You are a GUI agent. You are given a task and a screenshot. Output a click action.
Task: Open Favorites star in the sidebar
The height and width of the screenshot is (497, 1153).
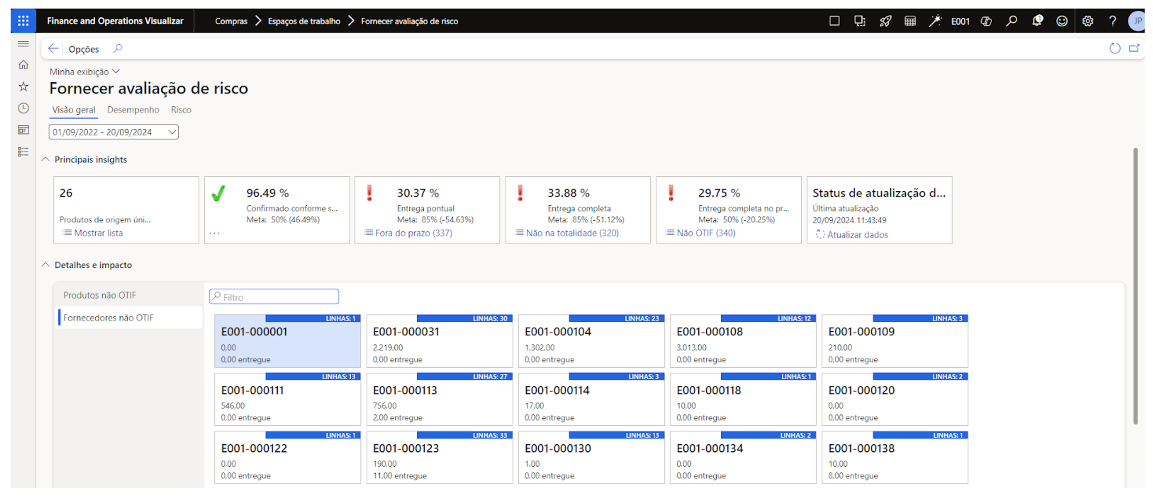click(x=23, y=87)
